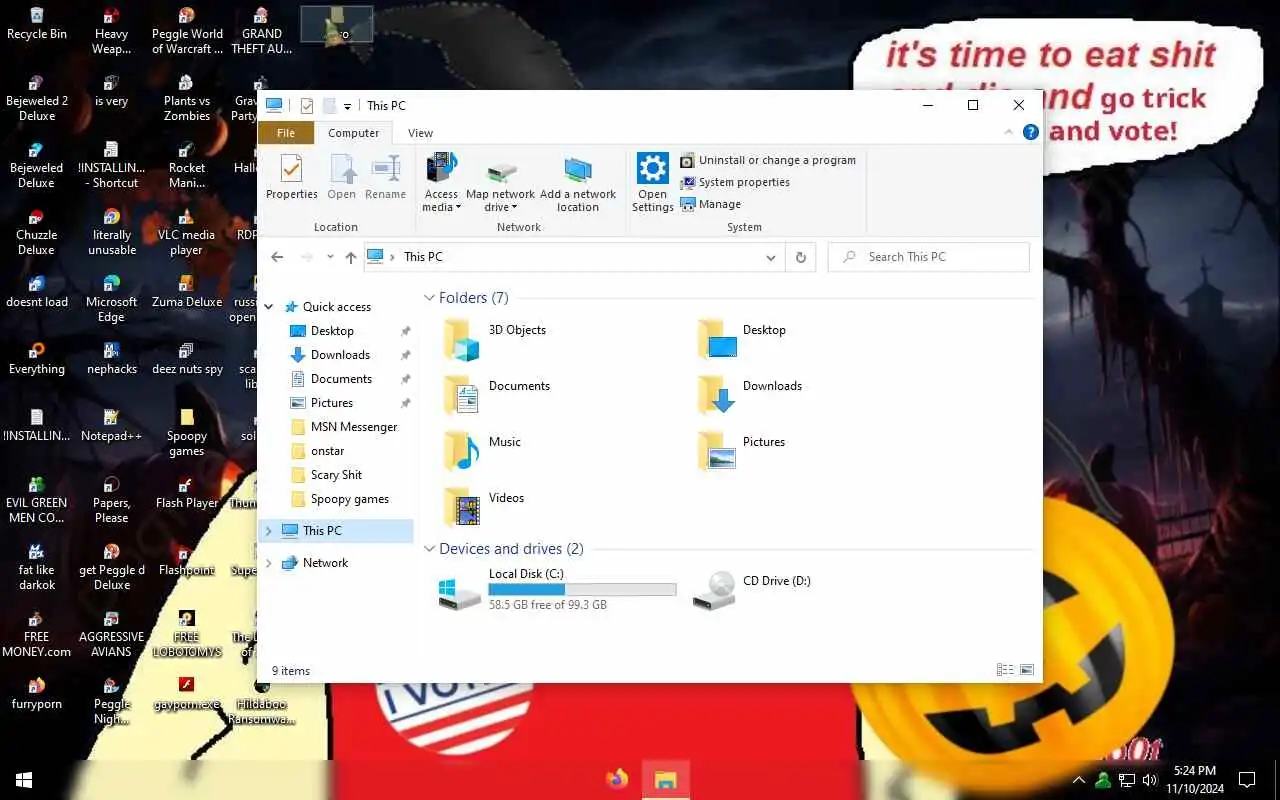Image resolution: width=1280 pixels, height=800 pixels.
Task: Open the File tab
Action: [x=286, y=133]
